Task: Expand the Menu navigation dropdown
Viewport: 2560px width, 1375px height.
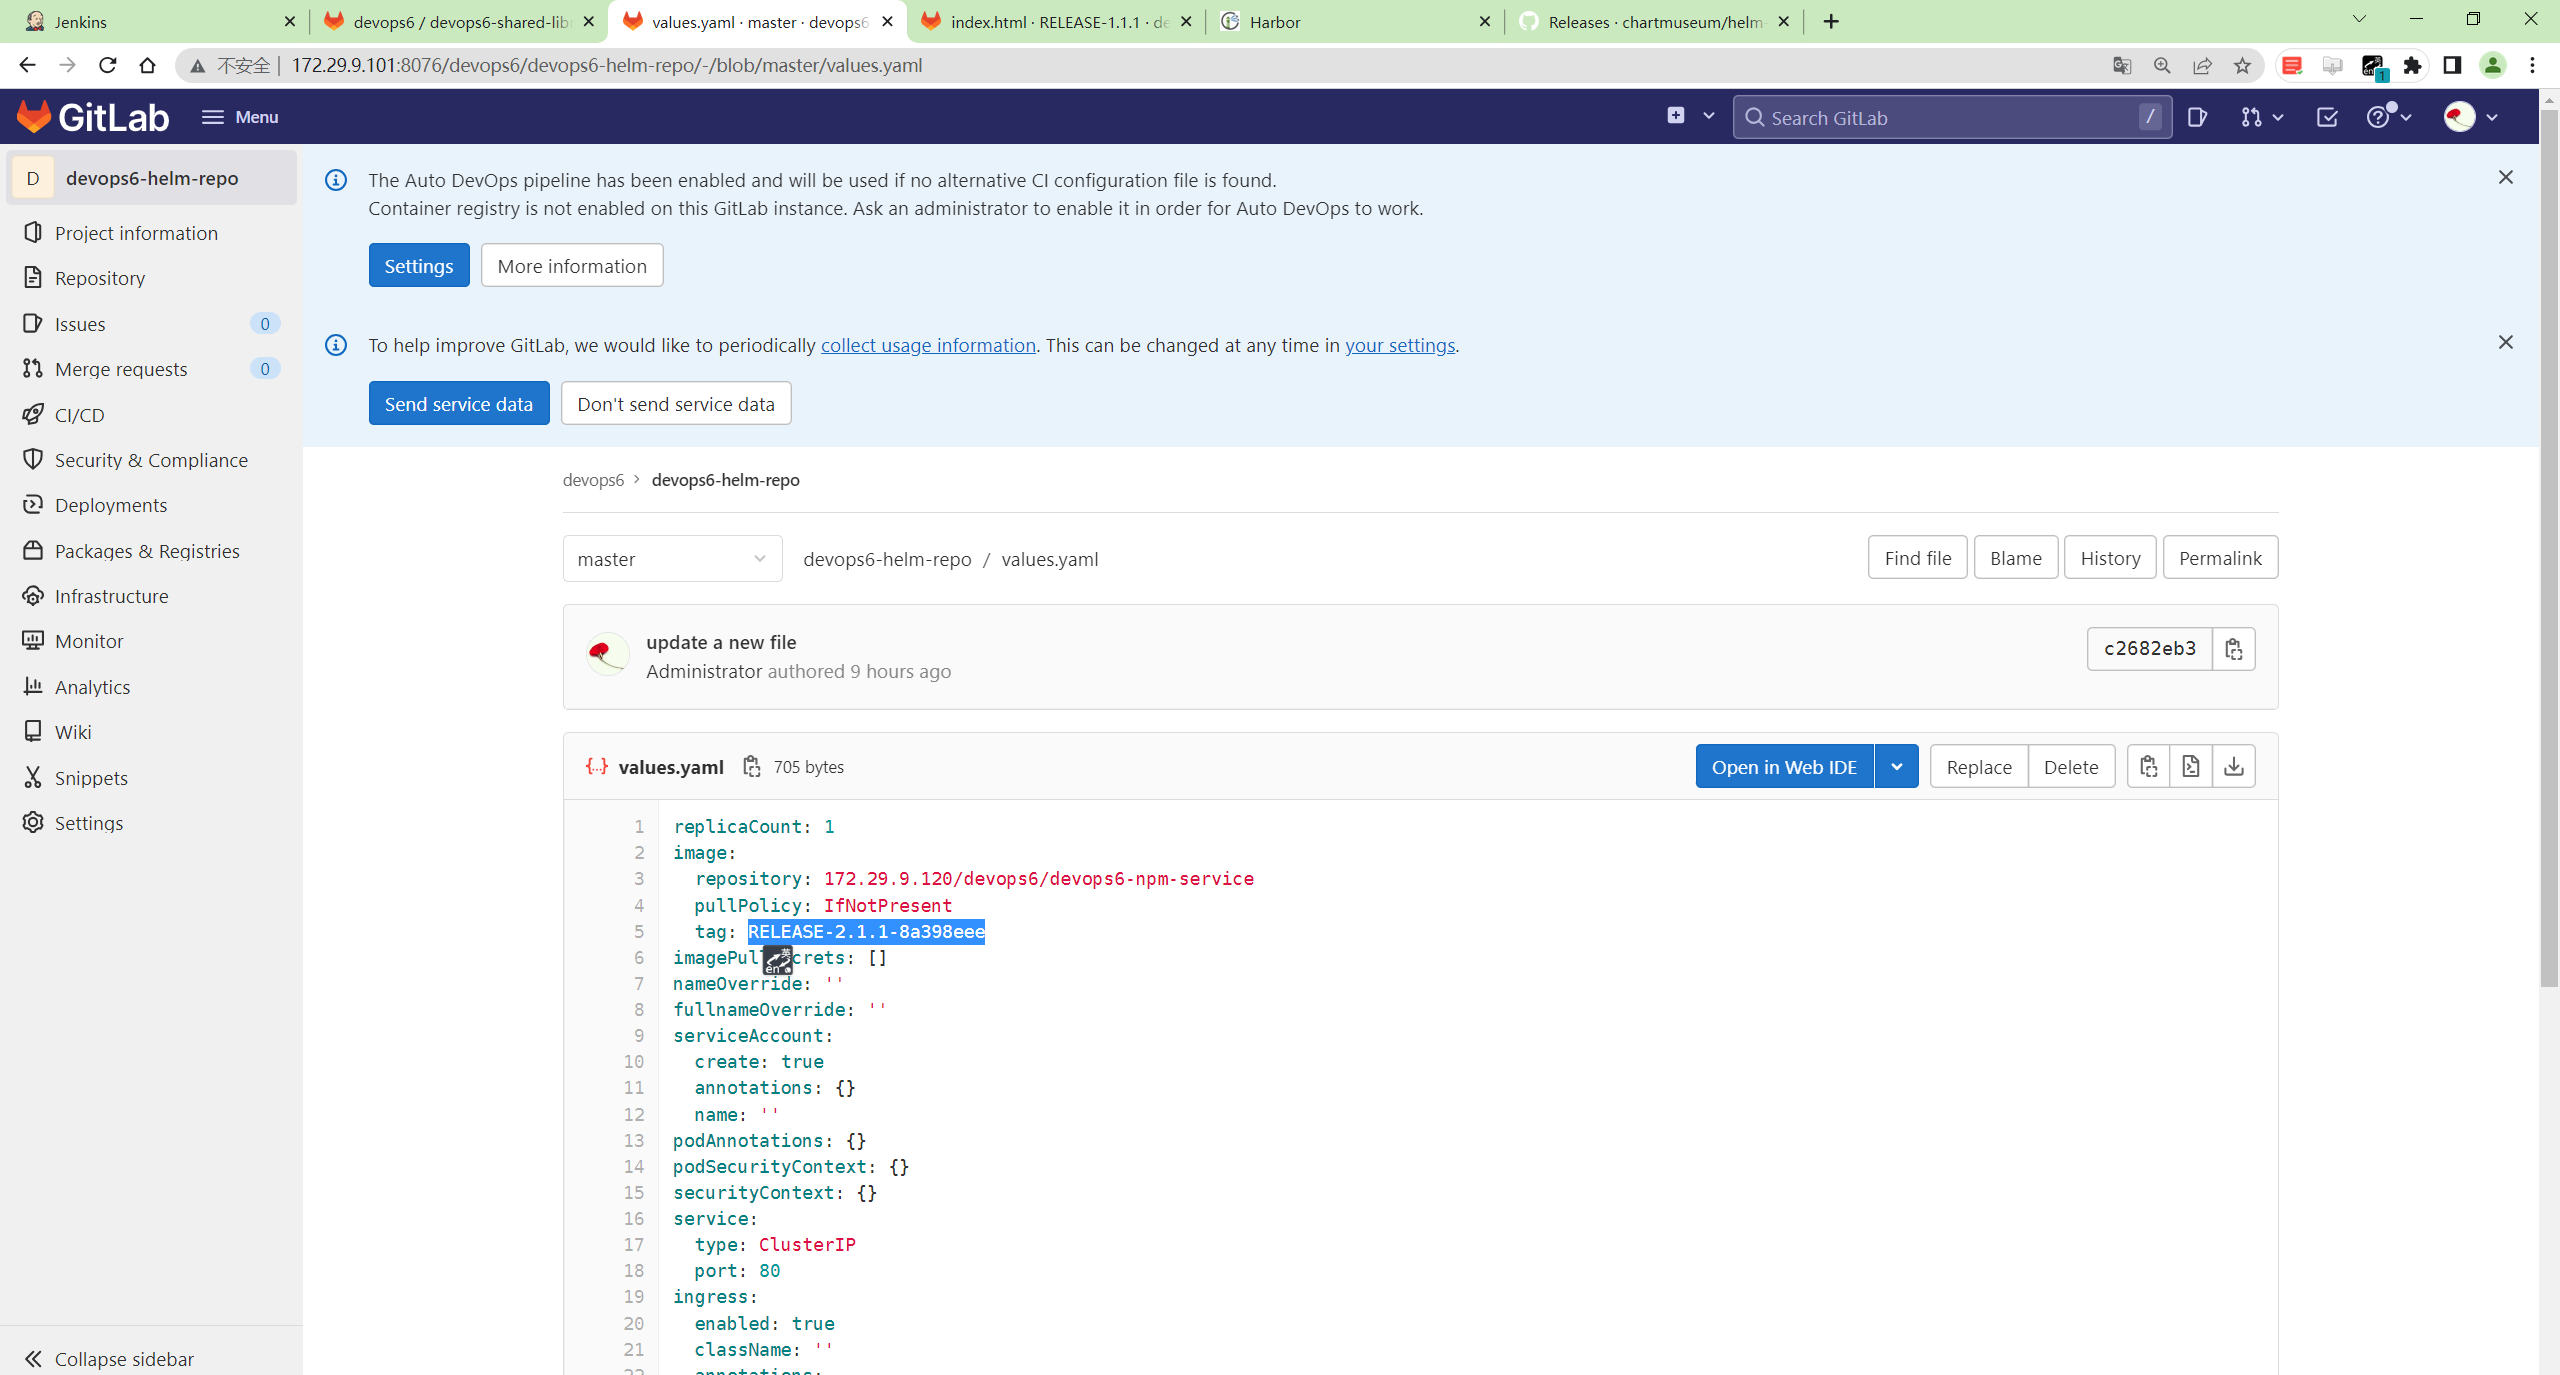Action: click(x=237, y=115)
